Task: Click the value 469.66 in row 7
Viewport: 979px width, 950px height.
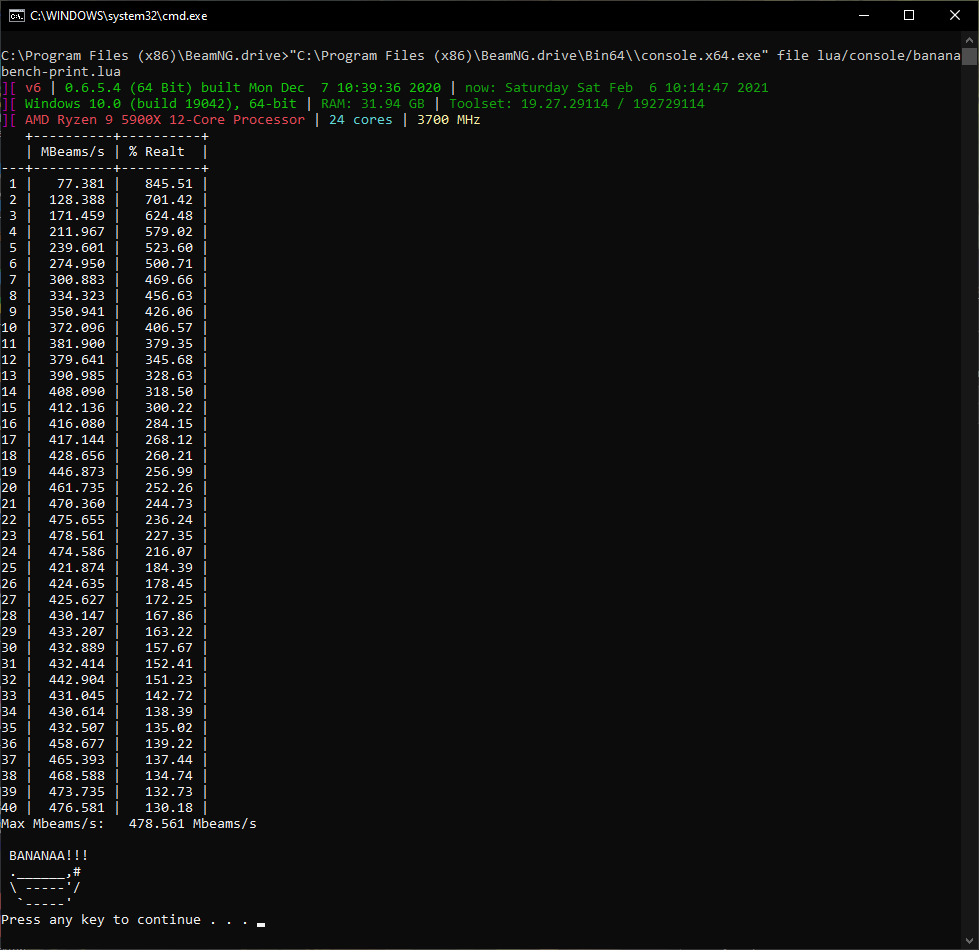Action: 169,280
